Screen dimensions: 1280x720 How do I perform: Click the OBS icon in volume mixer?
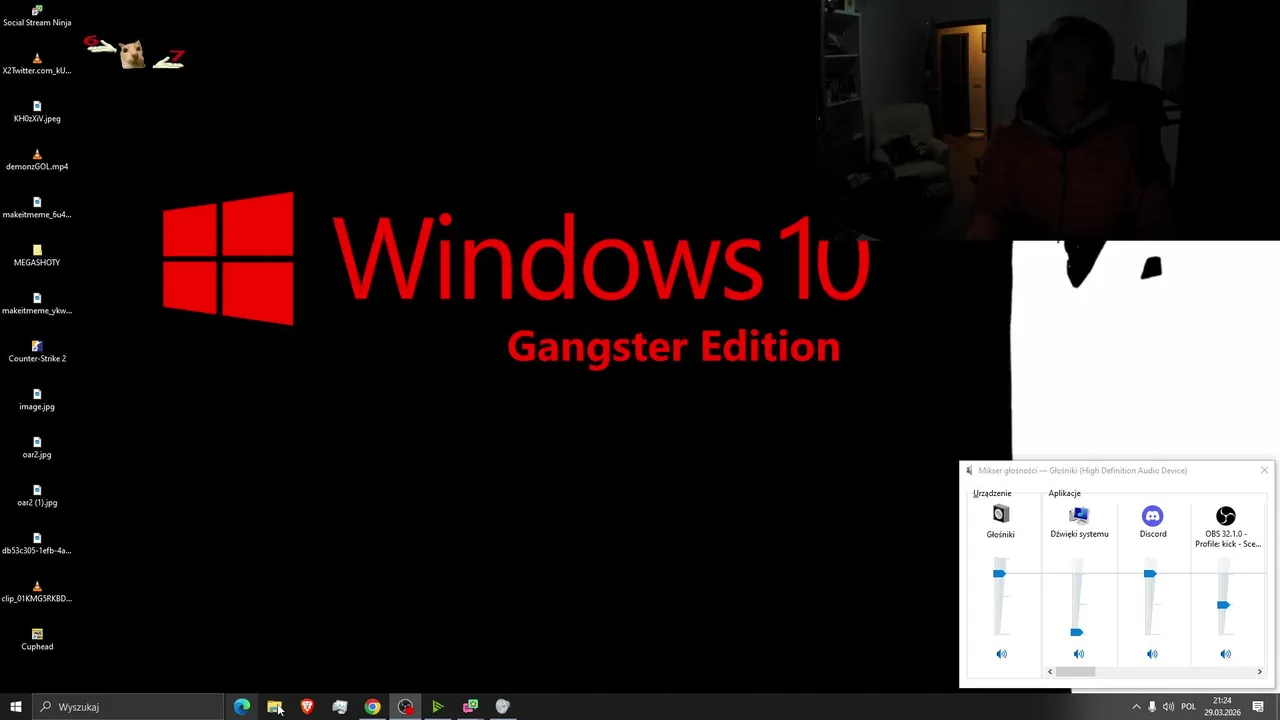pyautogui.click(x=1226, y=516)
